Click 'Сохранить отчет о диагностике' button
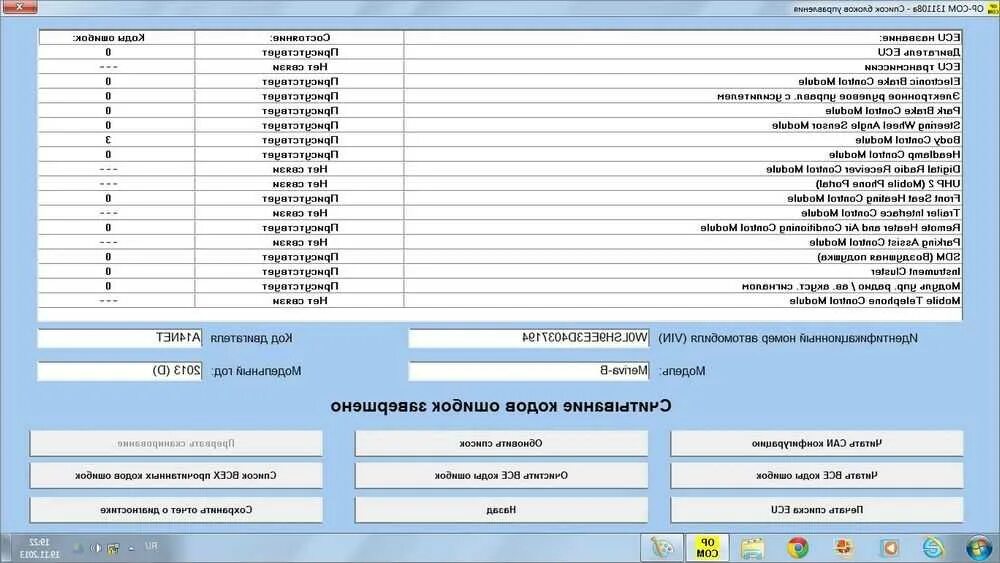Viewport: 1000px width, 563px height. tap(176, 509)
